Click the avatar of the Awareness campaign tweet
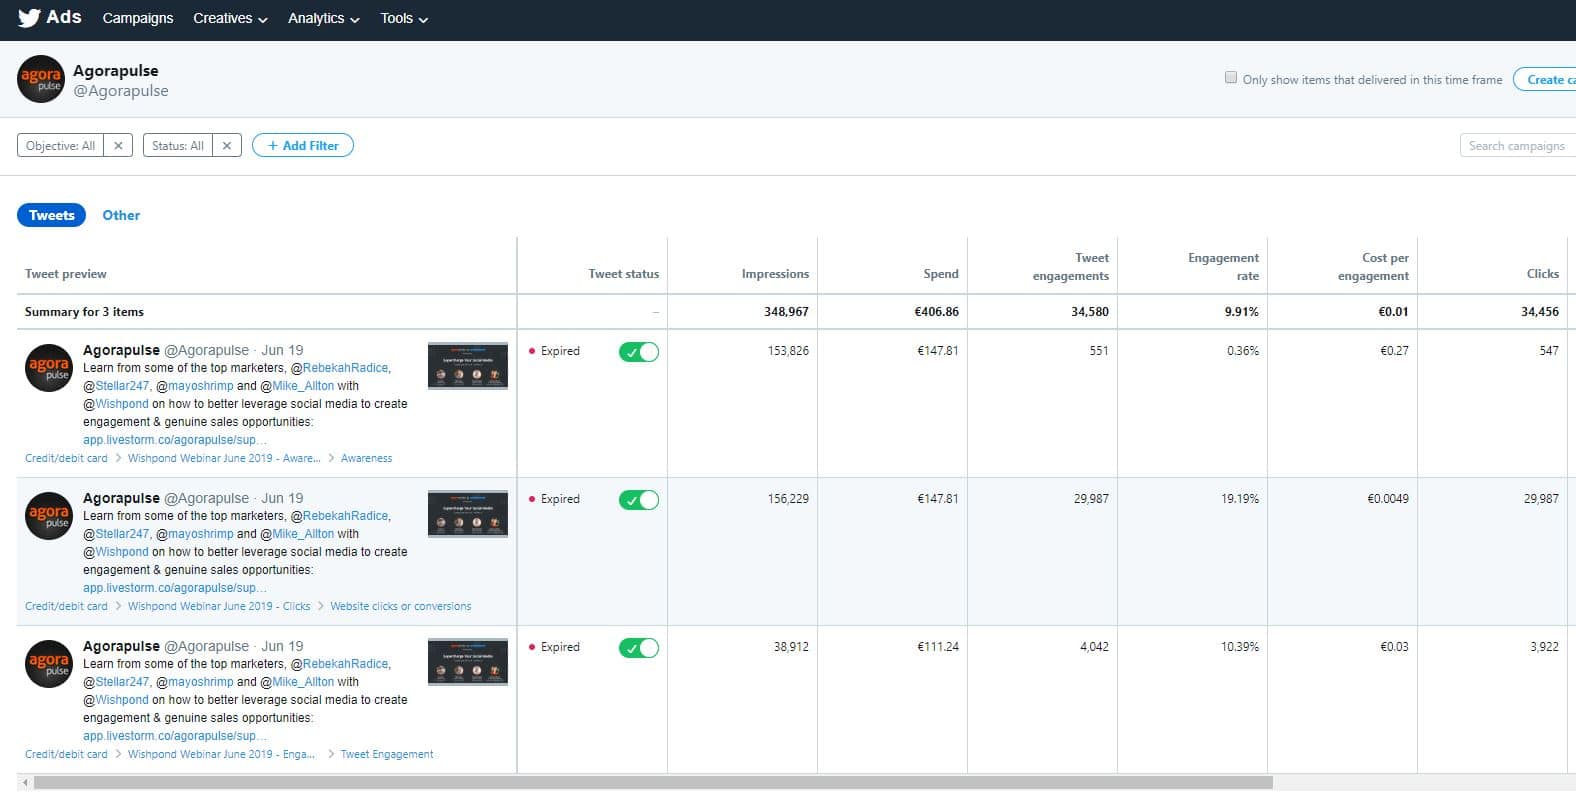The width and height of the screenshot is (1576, 811). 49,368
